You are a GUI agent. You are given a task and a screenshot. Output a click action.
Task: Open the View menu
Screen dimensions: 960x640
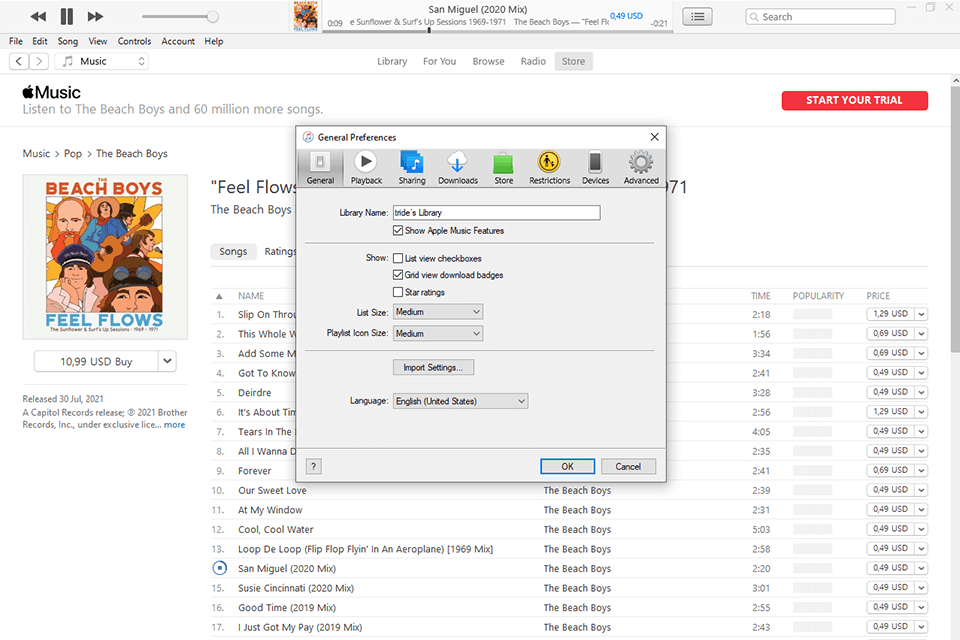[98, 41]
